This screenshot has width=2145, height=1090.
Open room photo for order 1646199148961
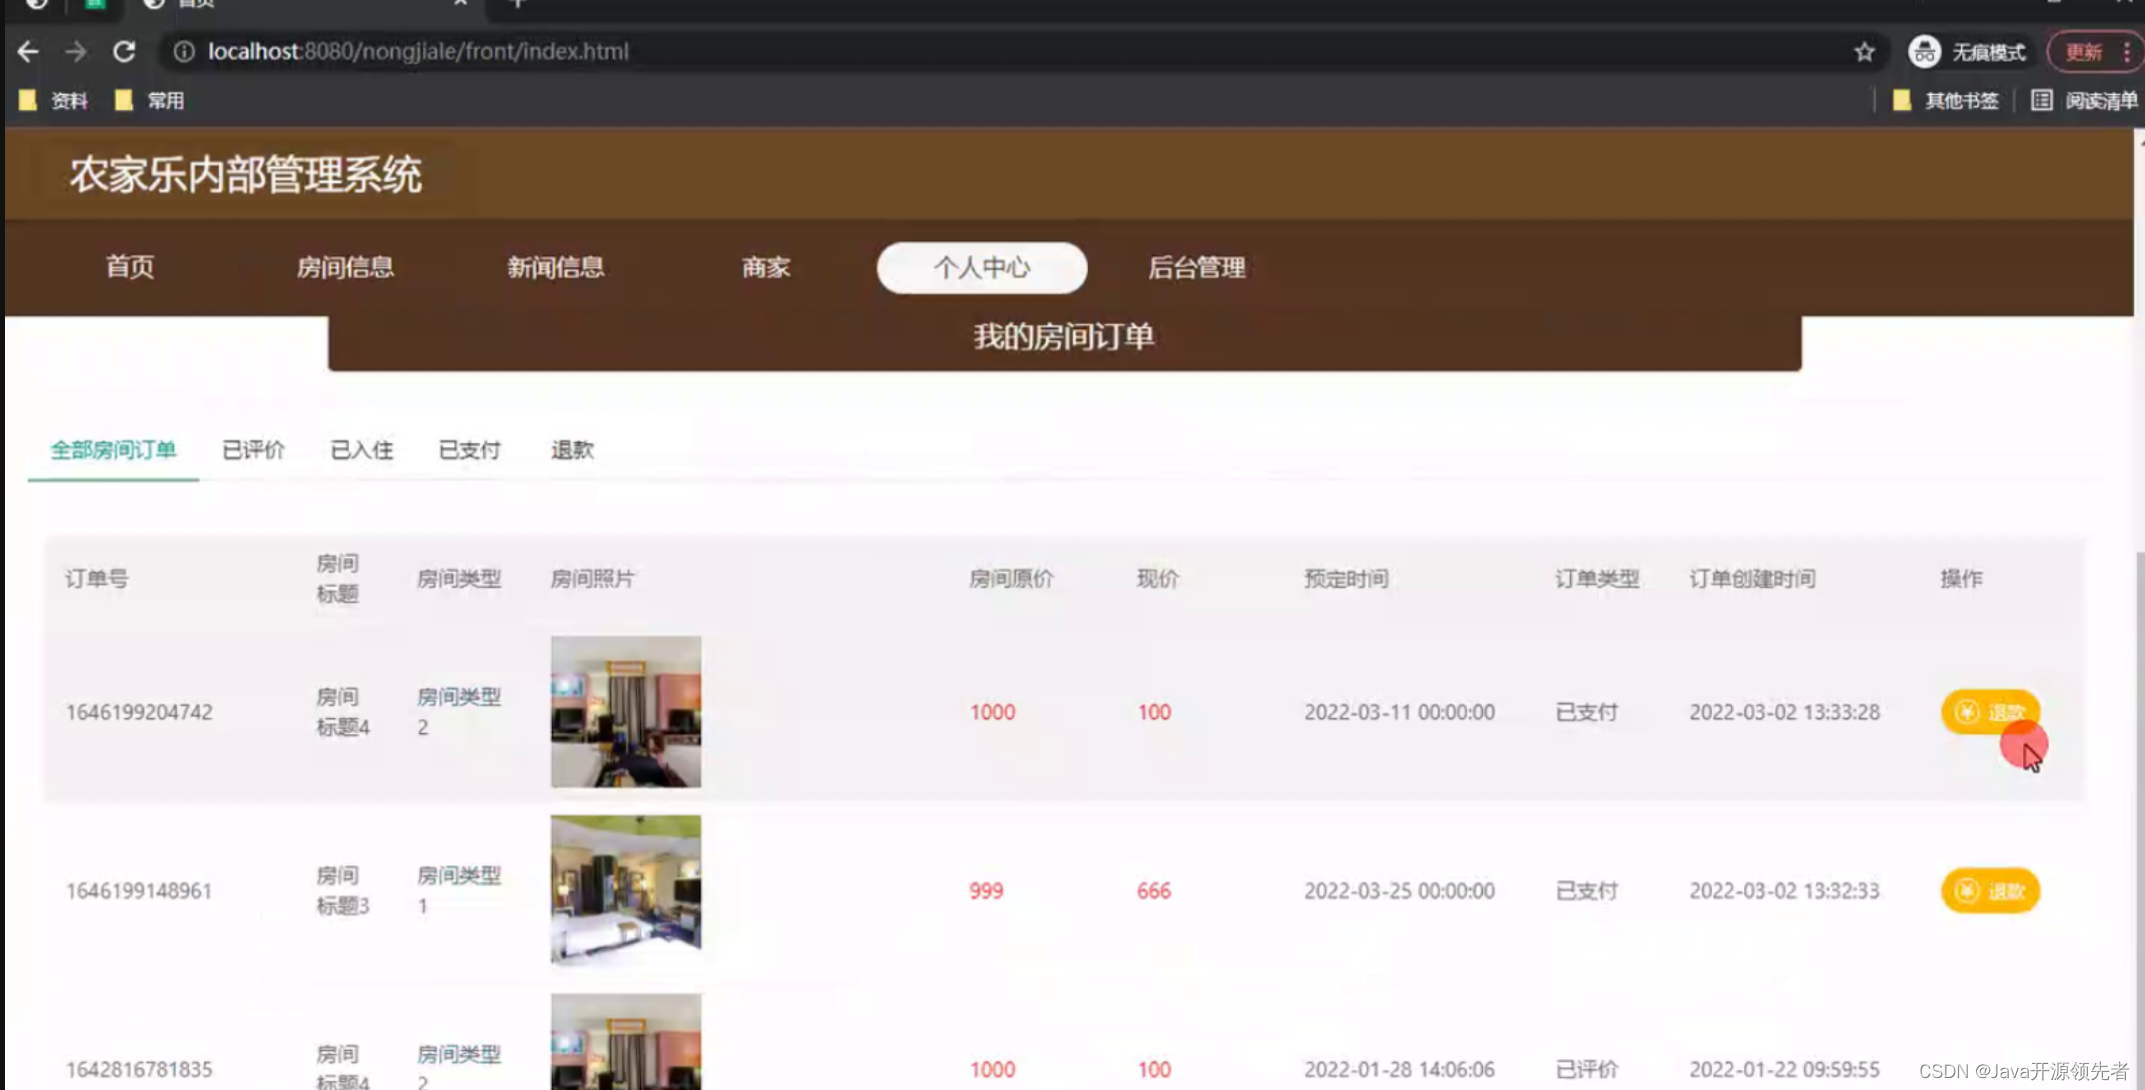tap(626, 889)
